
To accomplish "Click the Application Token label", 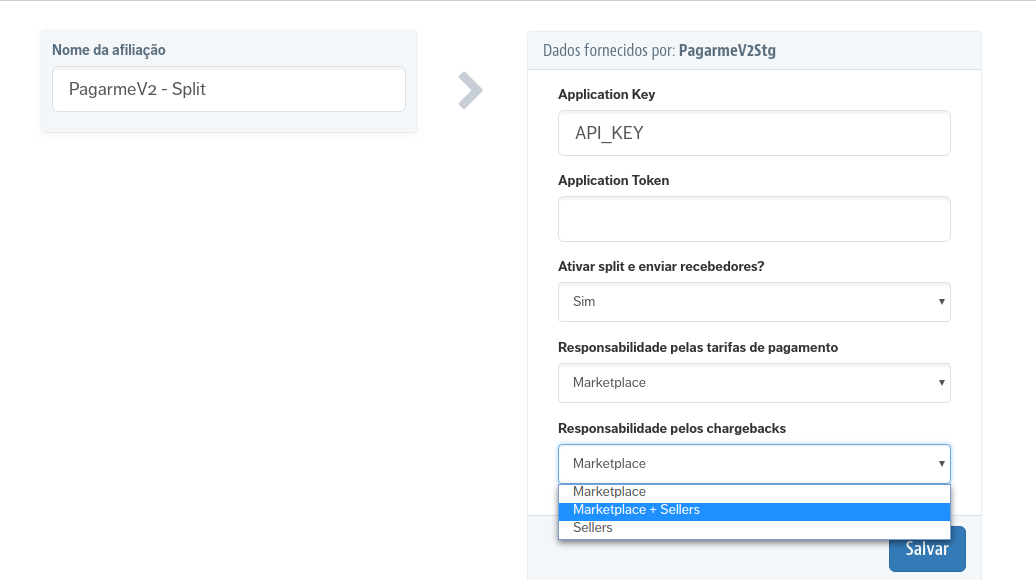I will pos(613,181).
